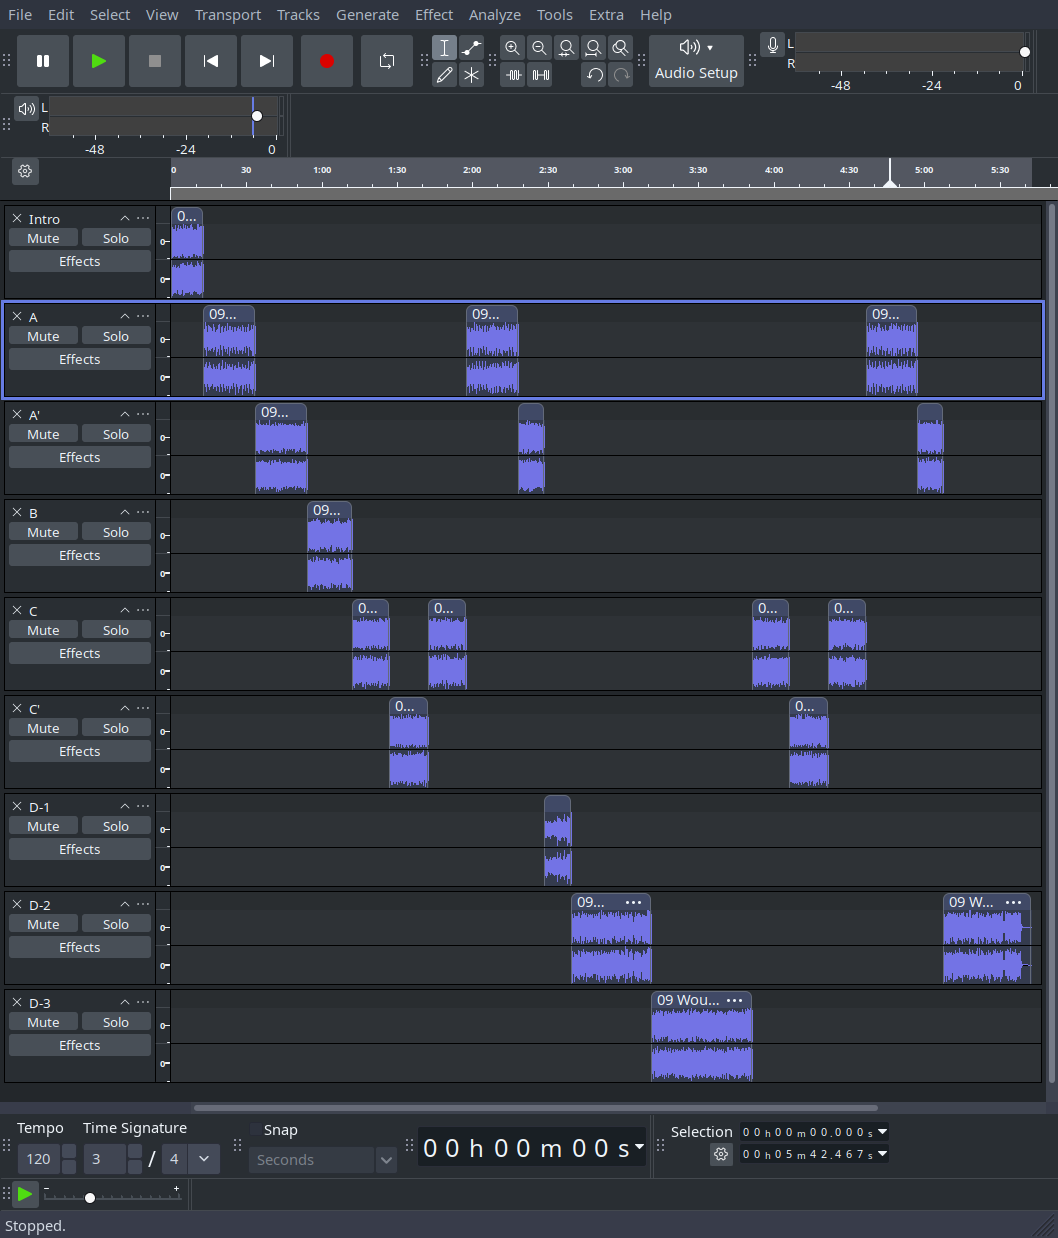
Task: Trim audio outside selection icon
Action: pos(513,75)
